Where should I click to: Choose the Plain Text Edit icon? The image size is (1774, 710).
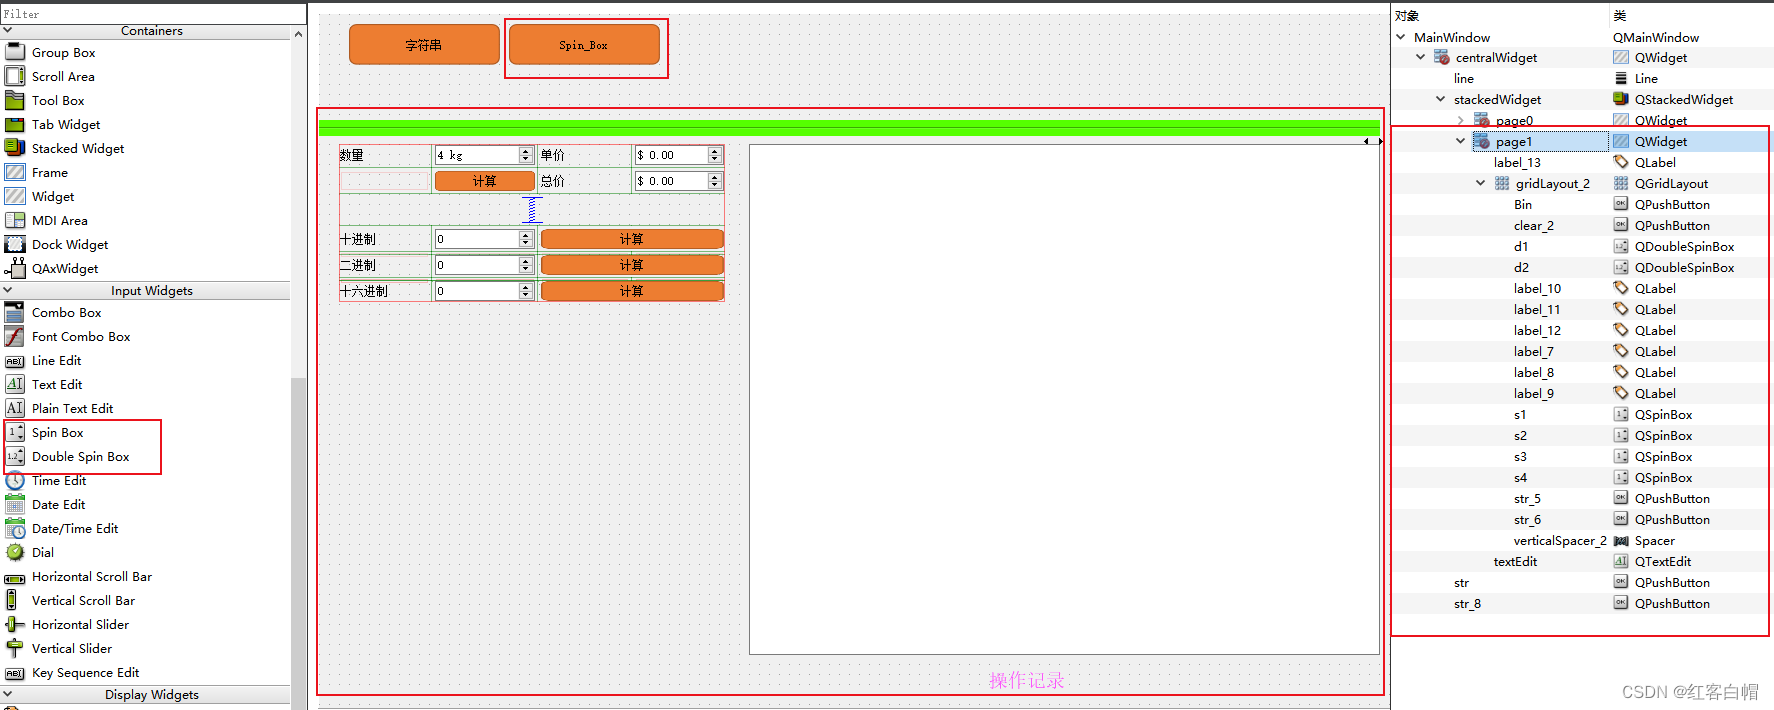15,408
